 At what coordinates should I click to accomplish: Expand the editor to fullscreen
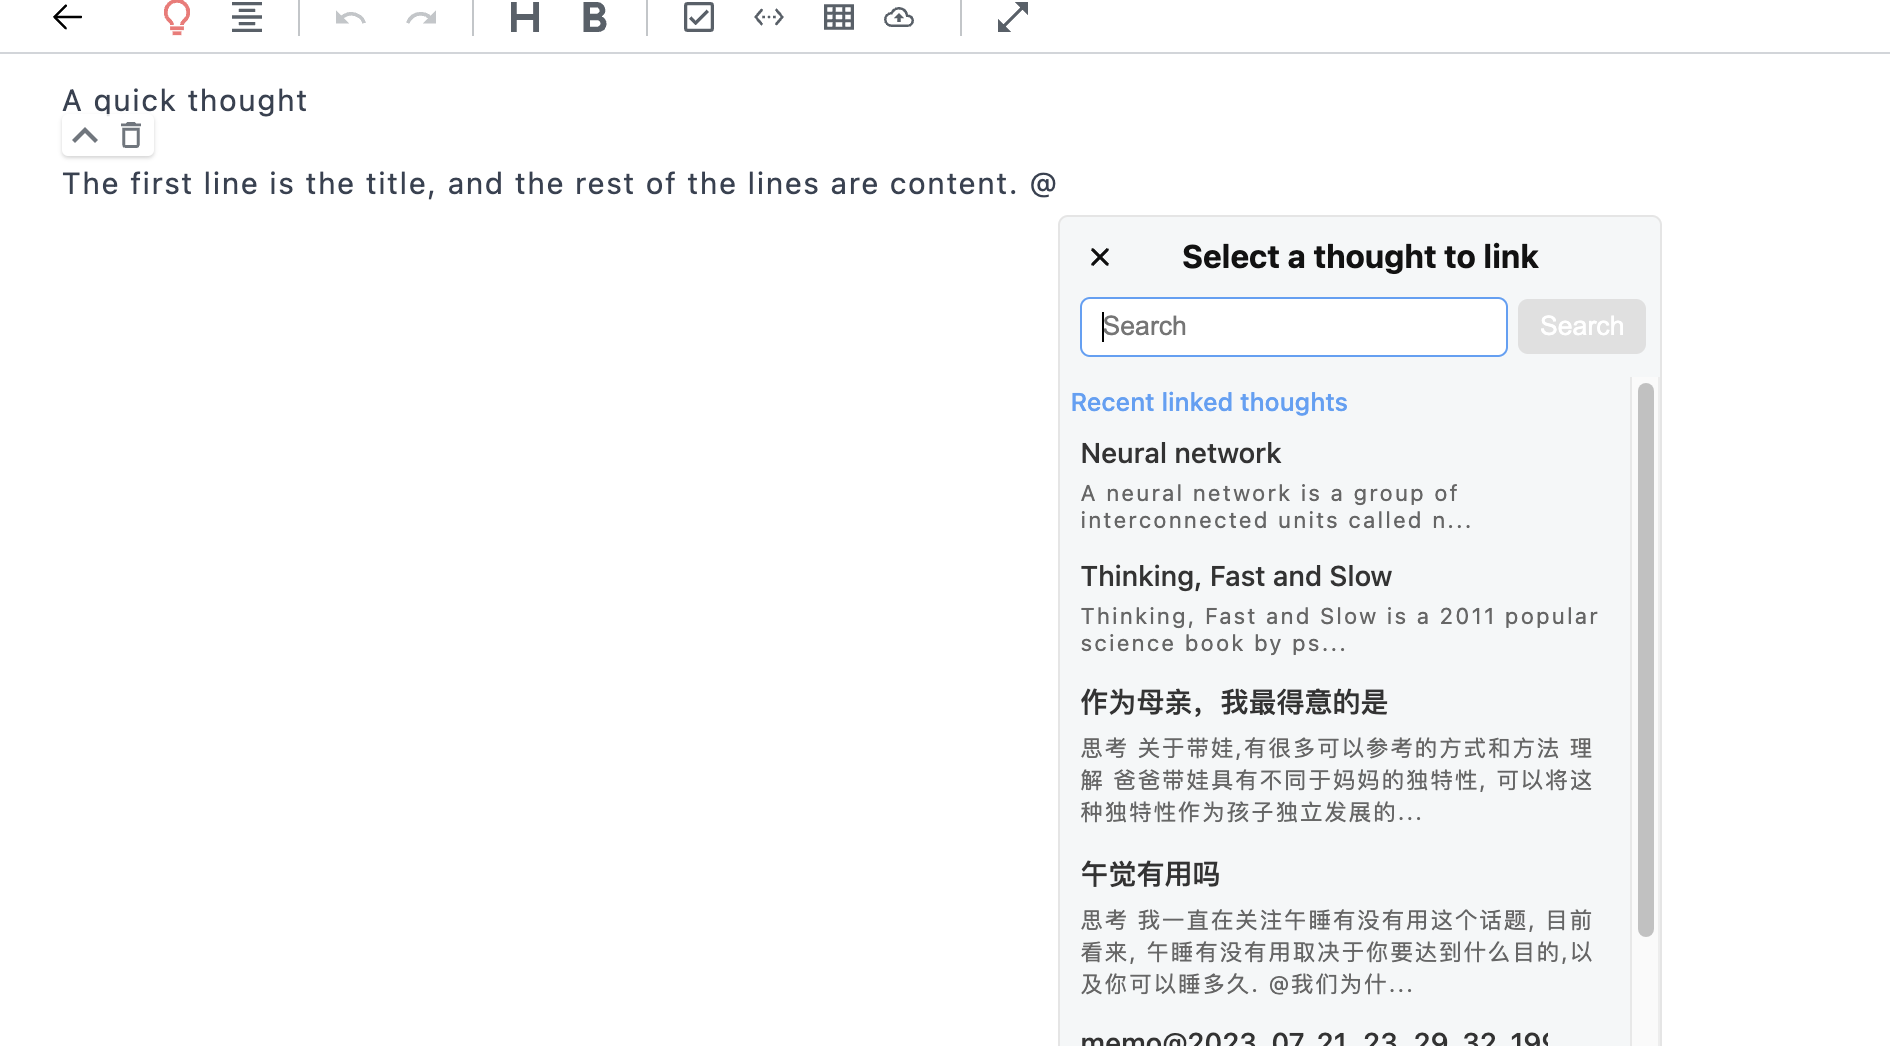pos(1013,17)
